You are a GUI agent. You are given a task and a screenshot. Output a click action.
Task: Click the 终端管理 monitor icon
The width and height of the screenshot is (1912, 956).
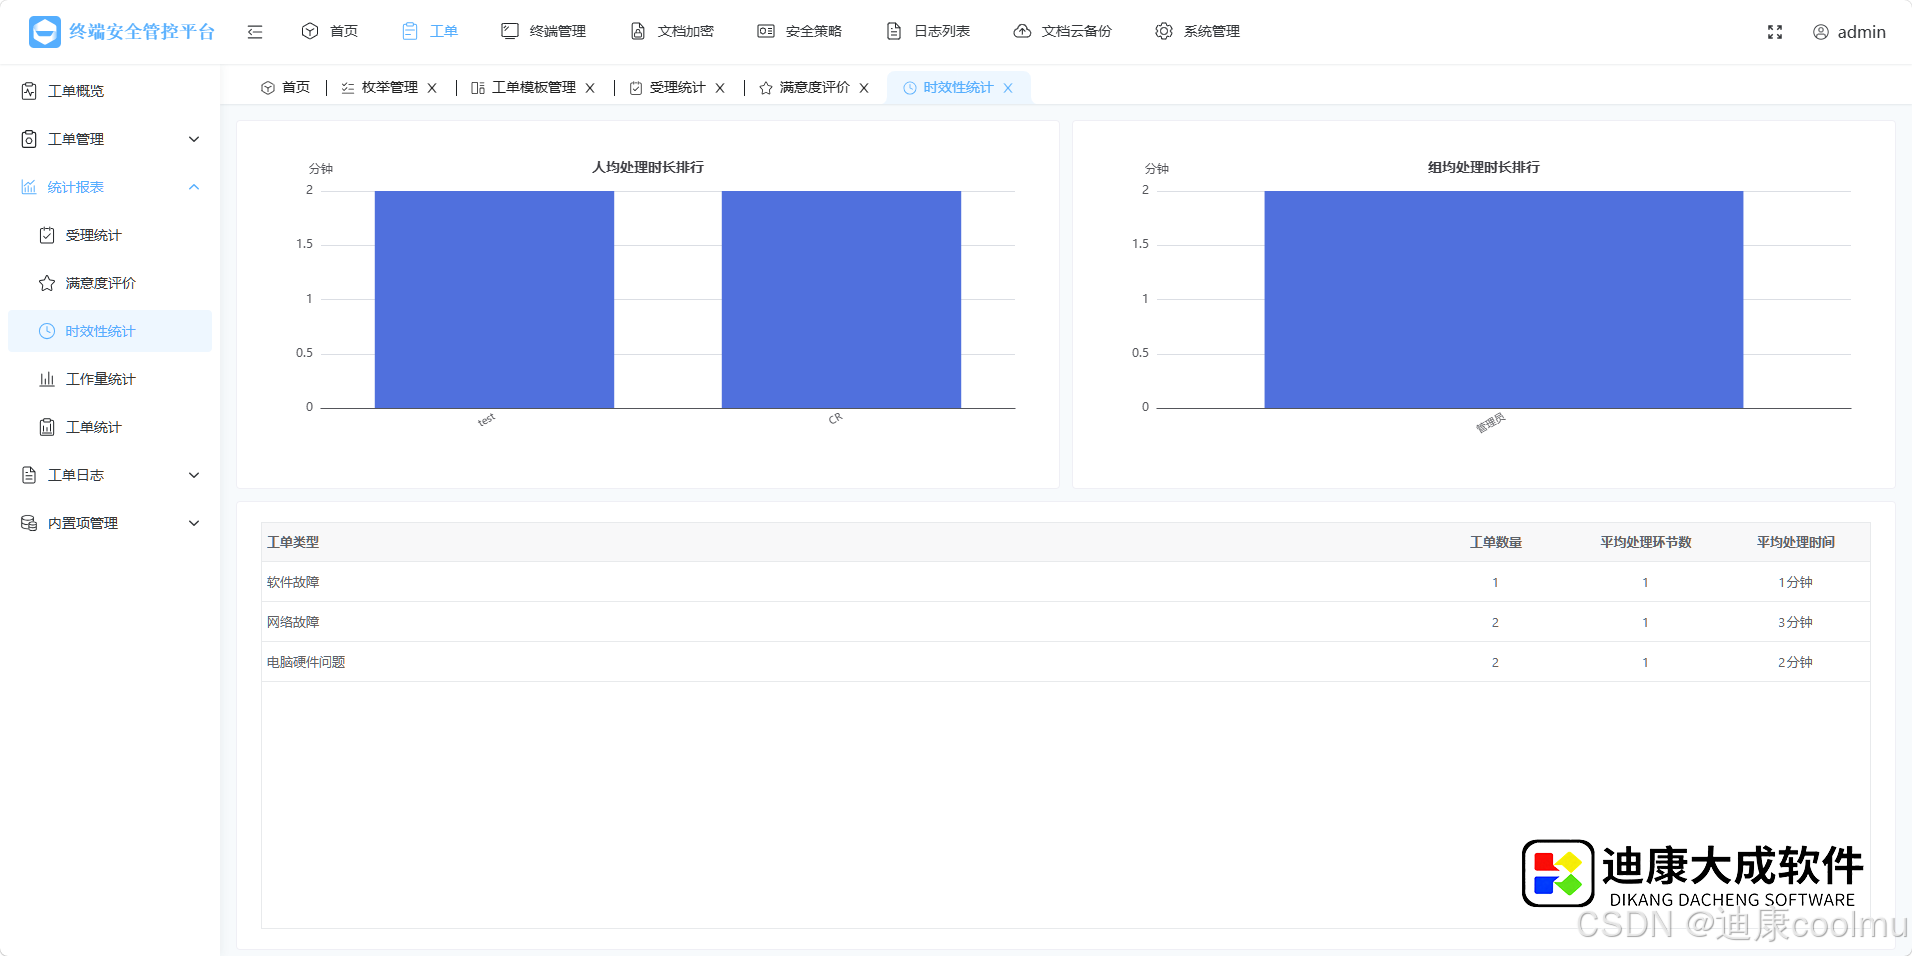click(510, 31)
